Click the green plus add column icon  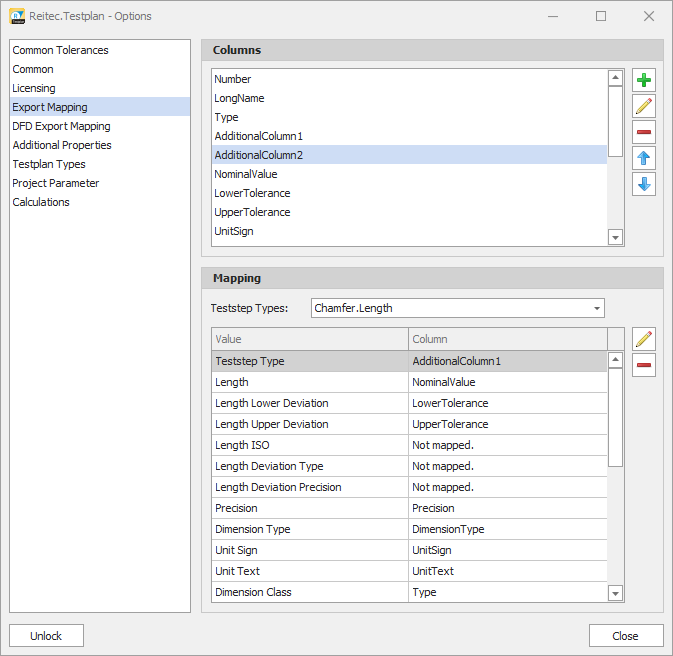(x=644, y=81)
